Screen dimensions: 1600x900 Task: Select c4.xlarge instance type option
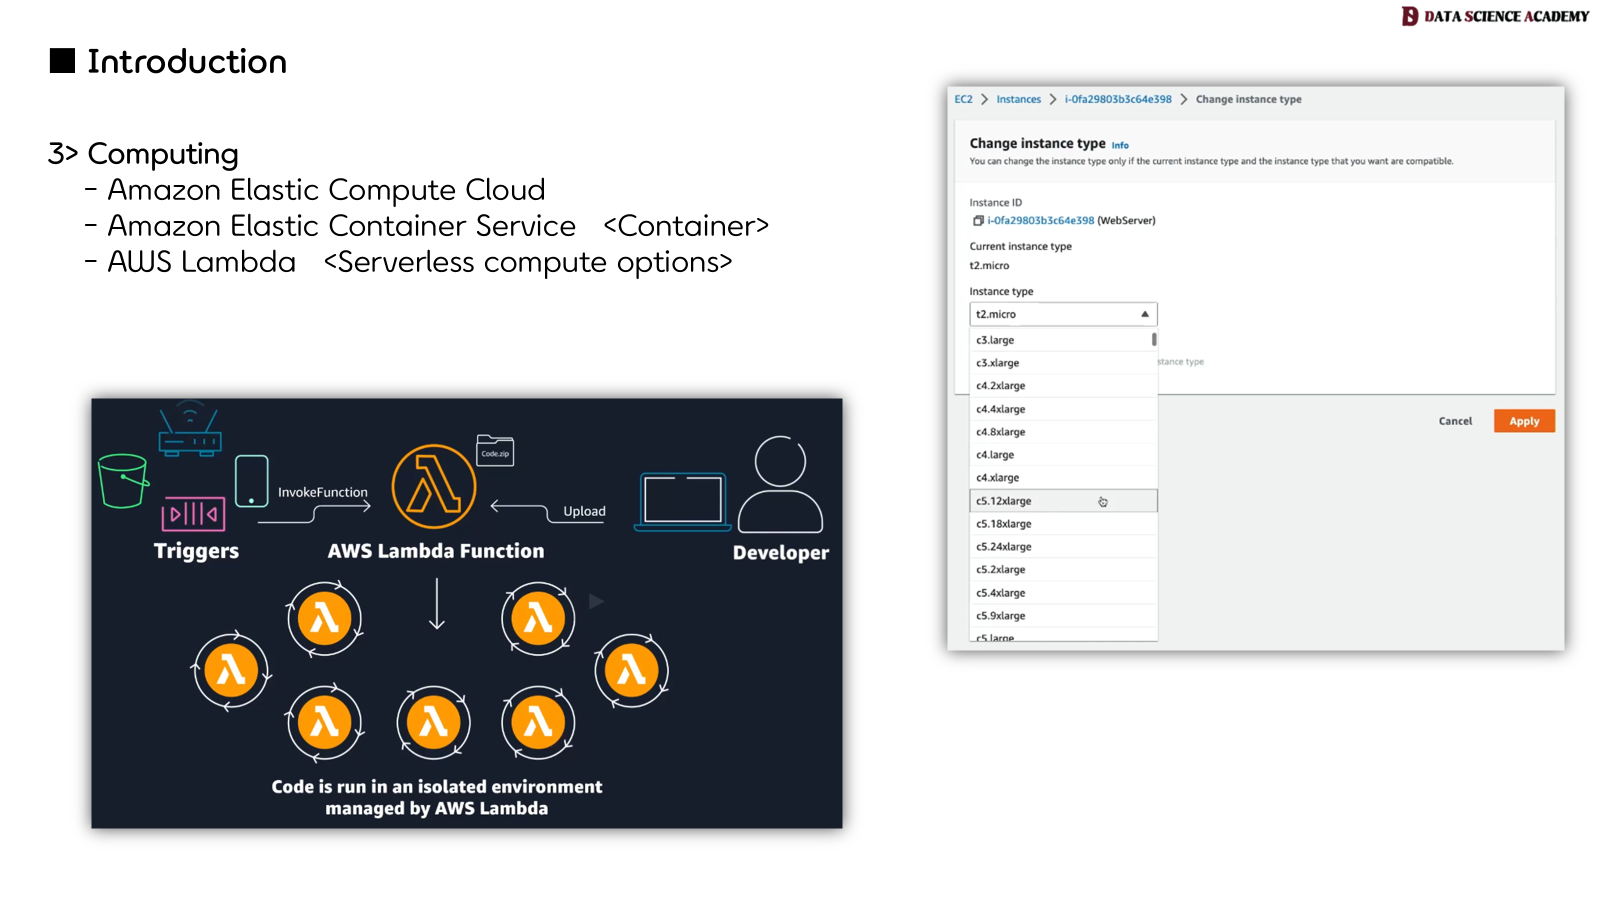[1063, 478]
